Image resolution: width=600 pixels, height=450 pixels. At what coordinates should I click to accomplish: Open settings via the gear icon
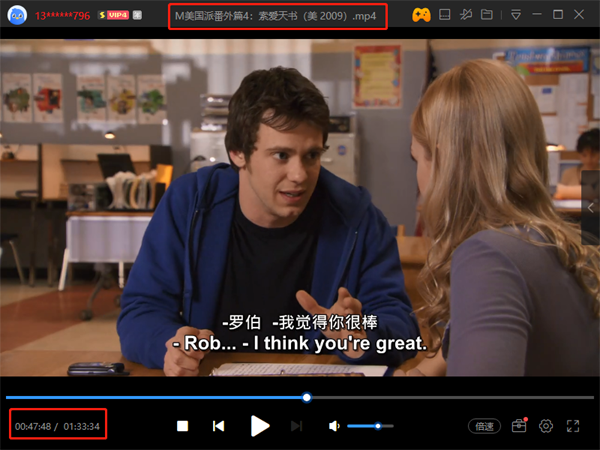[546, 426]
